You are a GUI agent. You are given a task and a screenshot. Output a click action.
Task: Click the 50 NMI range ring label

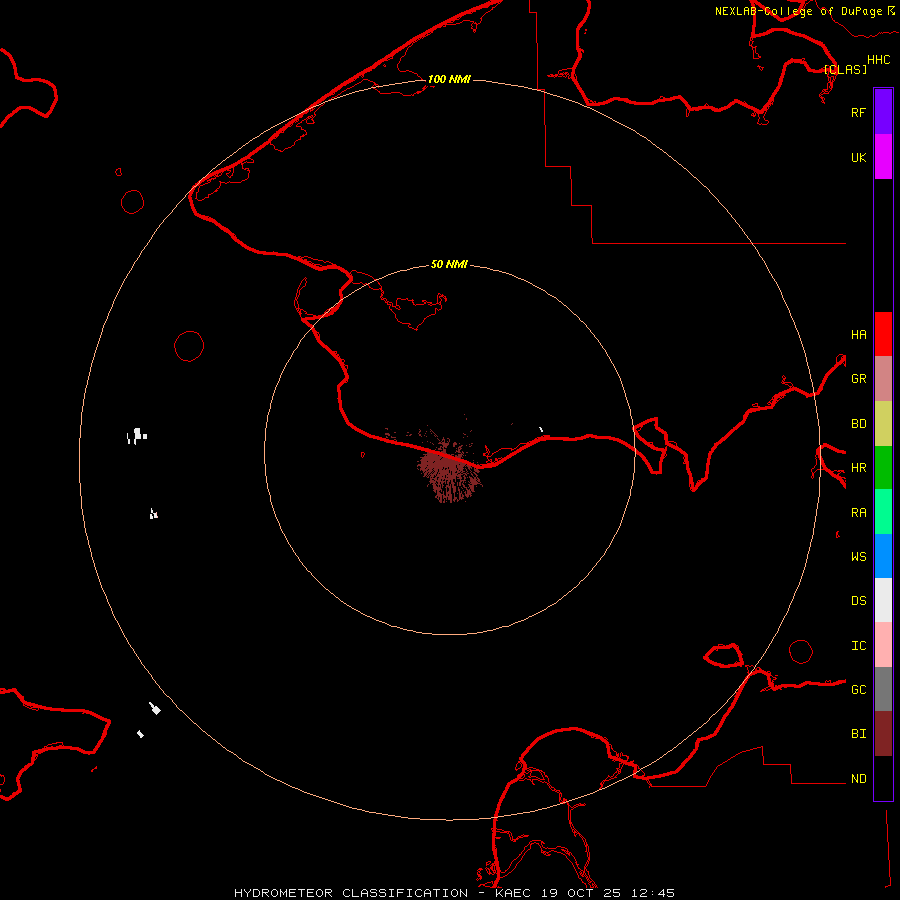click(x=449, y=264)
